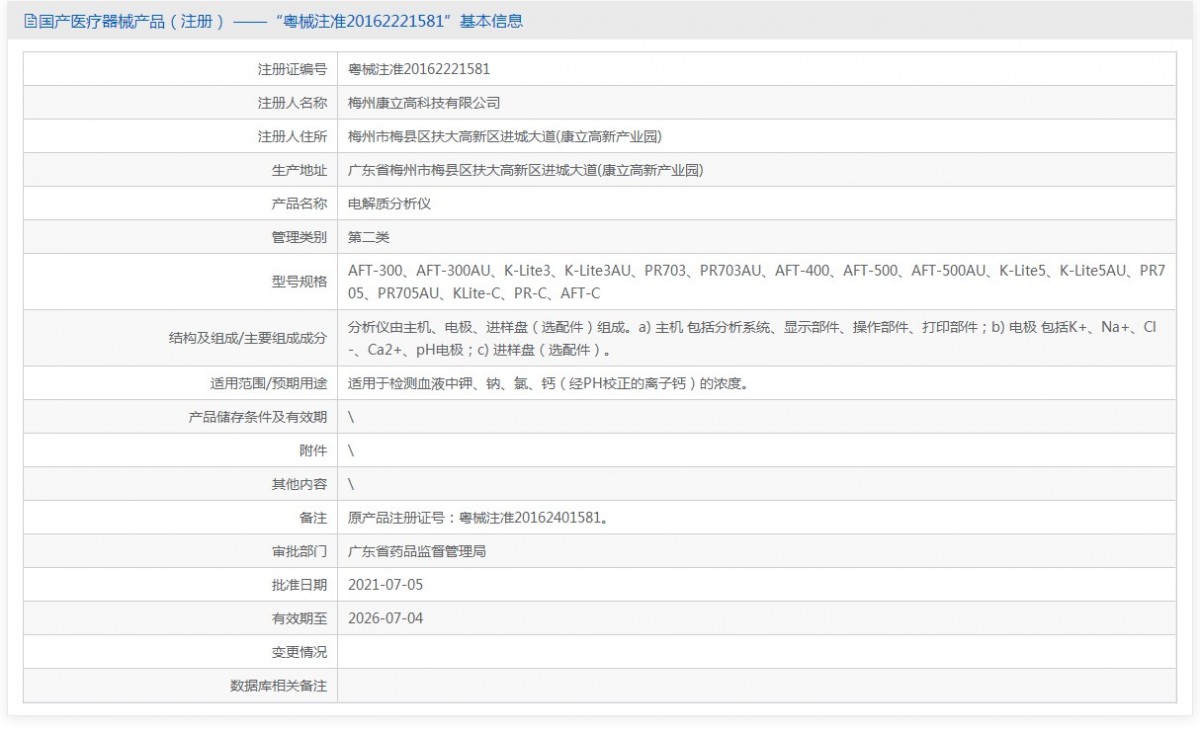Select the 原产品注册证号 remark text
The width and height of the screenshot is (1200, 733).
(x=477, y=518)
